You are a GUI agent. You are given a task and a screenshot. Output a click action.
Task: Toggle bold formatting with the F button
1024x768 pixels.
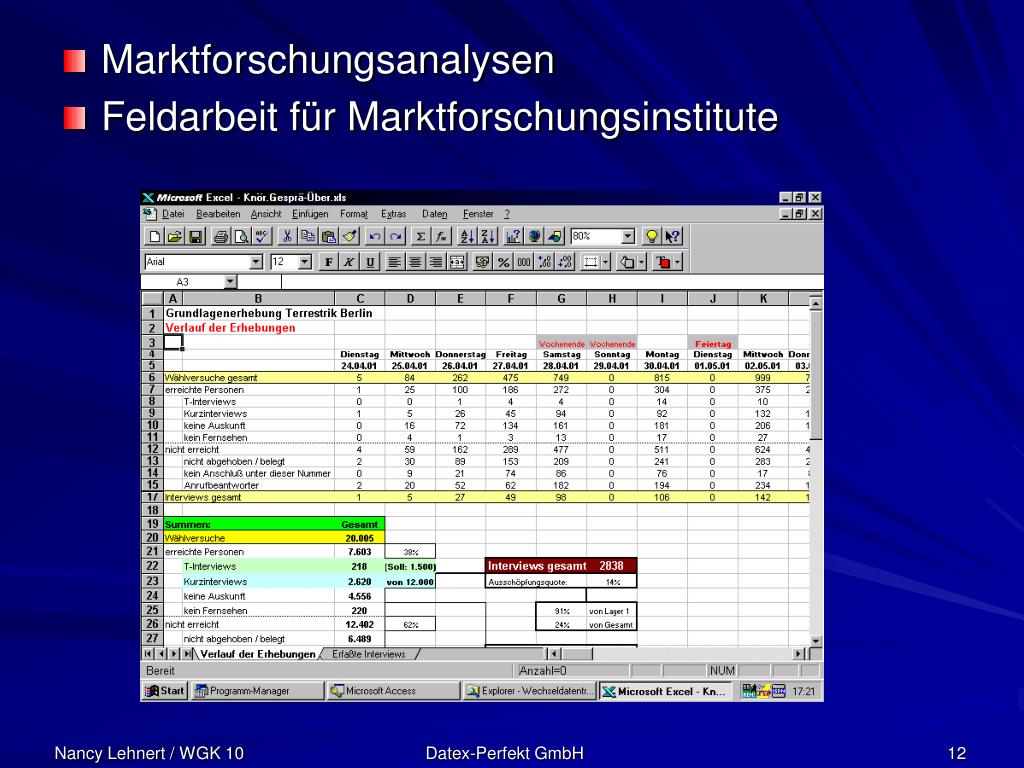point(328,262)
